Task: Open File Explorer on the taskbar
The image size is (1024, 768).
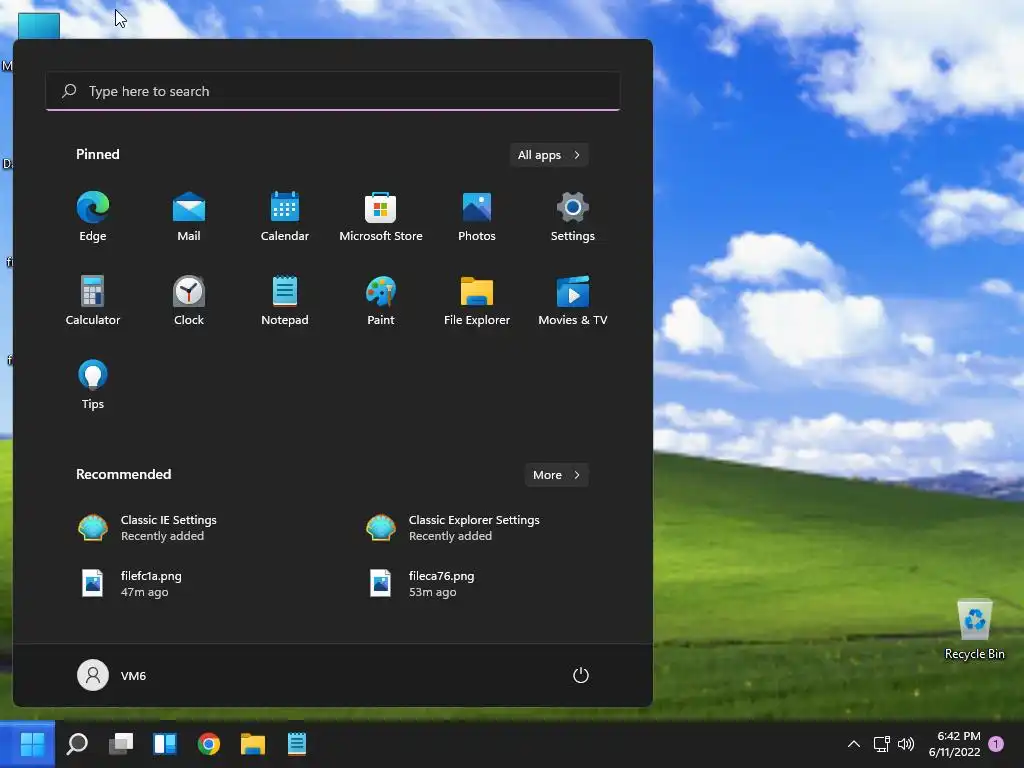Action: point(253,744)
